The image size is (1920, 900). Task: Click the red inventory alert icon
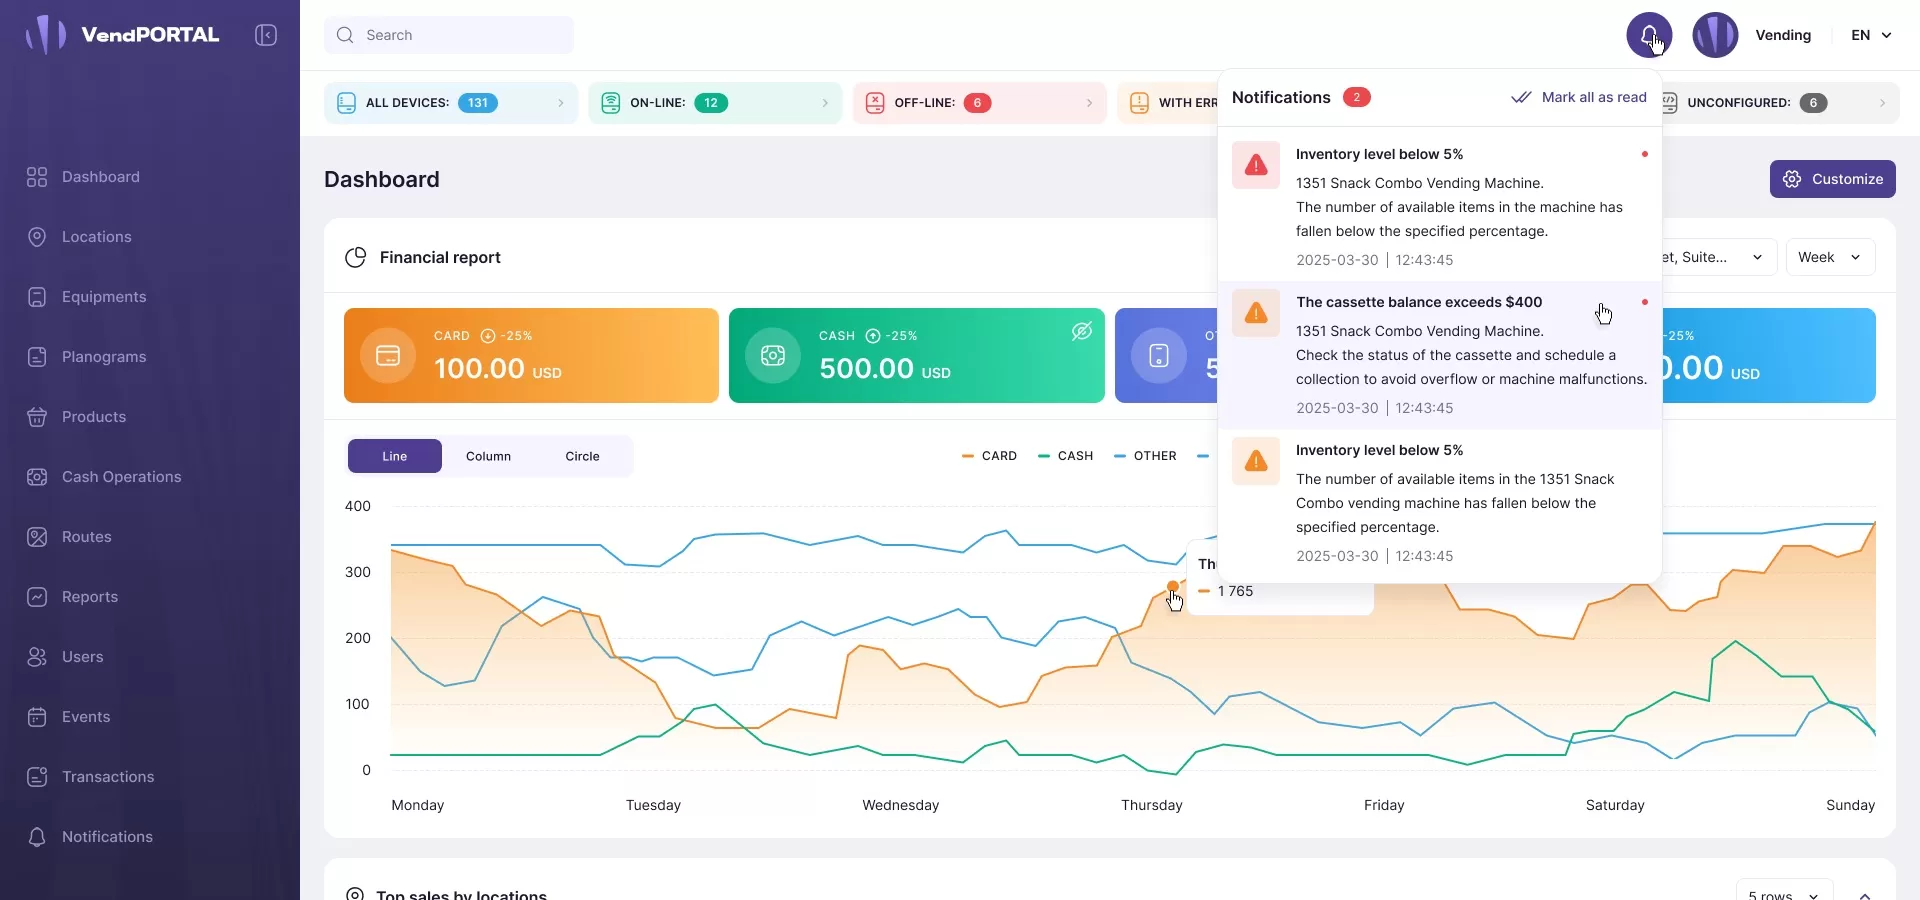pyautogui.click(x=1256, y=166)
